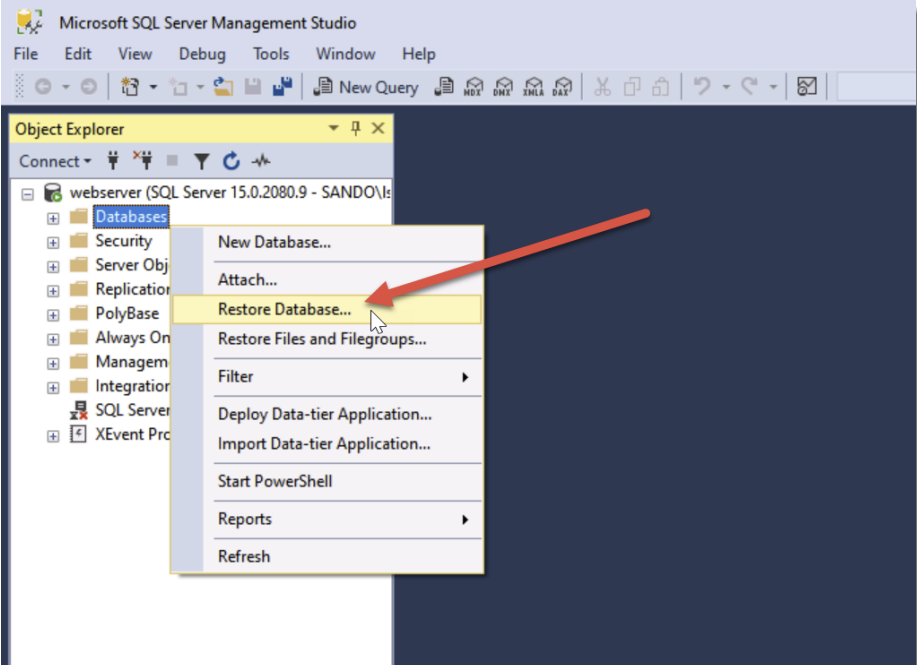Image resolution: width=917 pixels, height=665 pixels.
Task: Open the File menu
Action: point(26,54)
